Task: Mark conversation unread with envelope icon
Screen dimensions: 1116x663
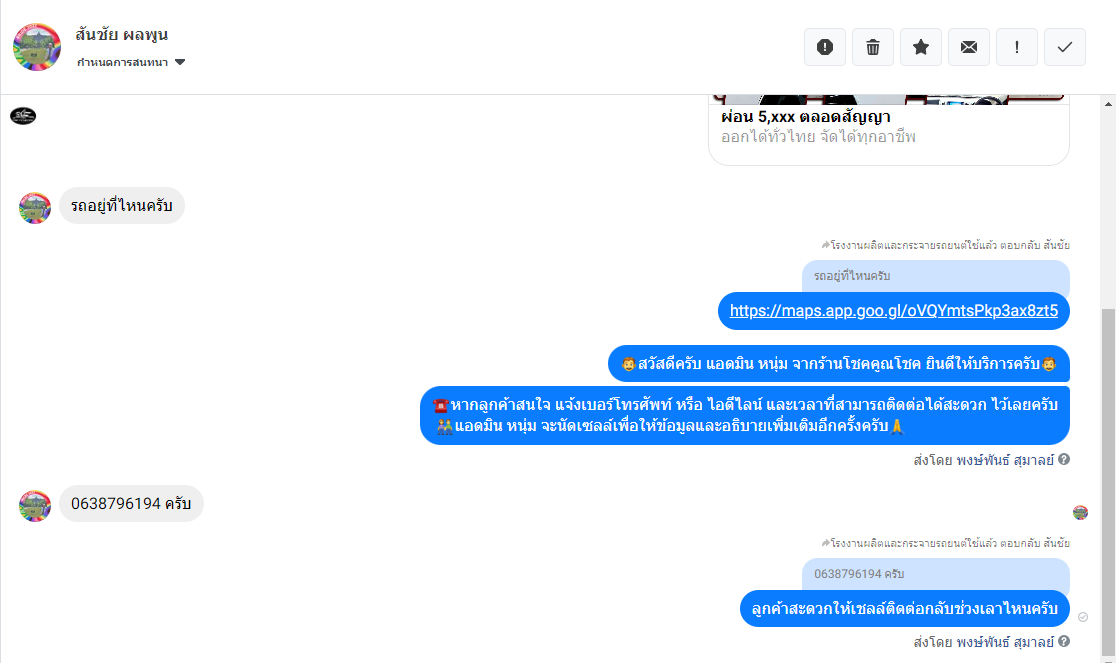Action: pos(969,47)
